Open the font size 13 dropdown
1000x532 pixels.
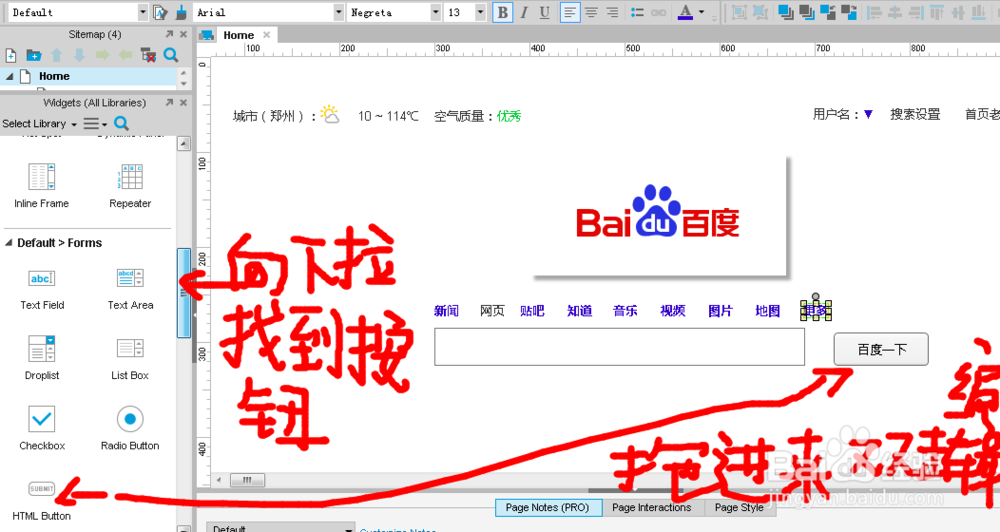(480, 12)
